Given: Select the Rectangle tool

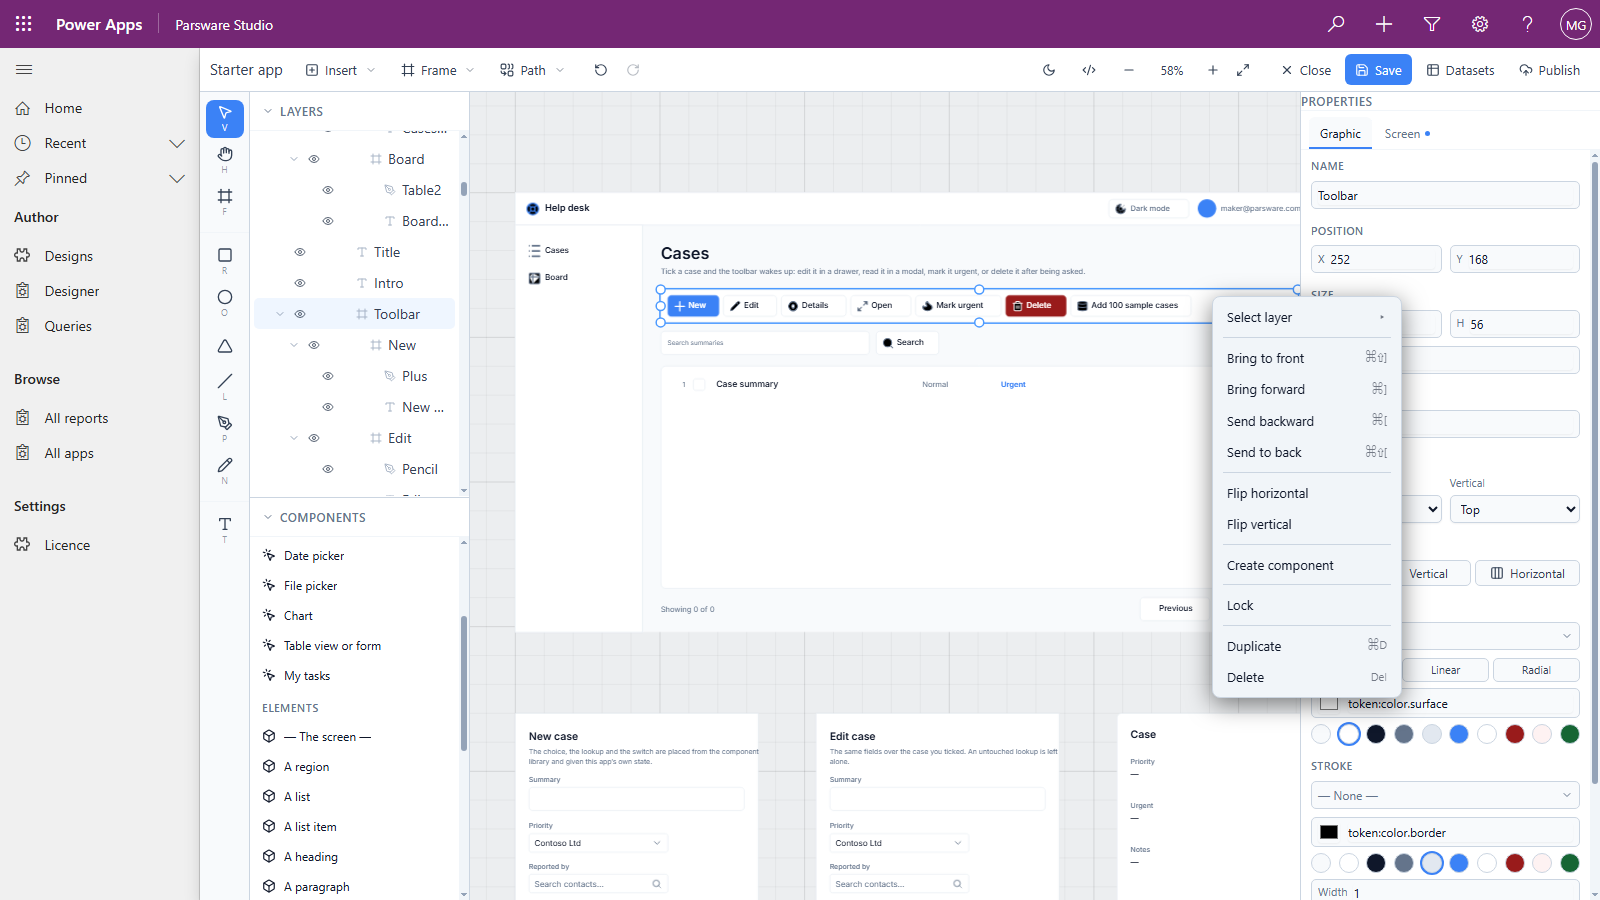Looking at the screenshot, I should point(225,260).
